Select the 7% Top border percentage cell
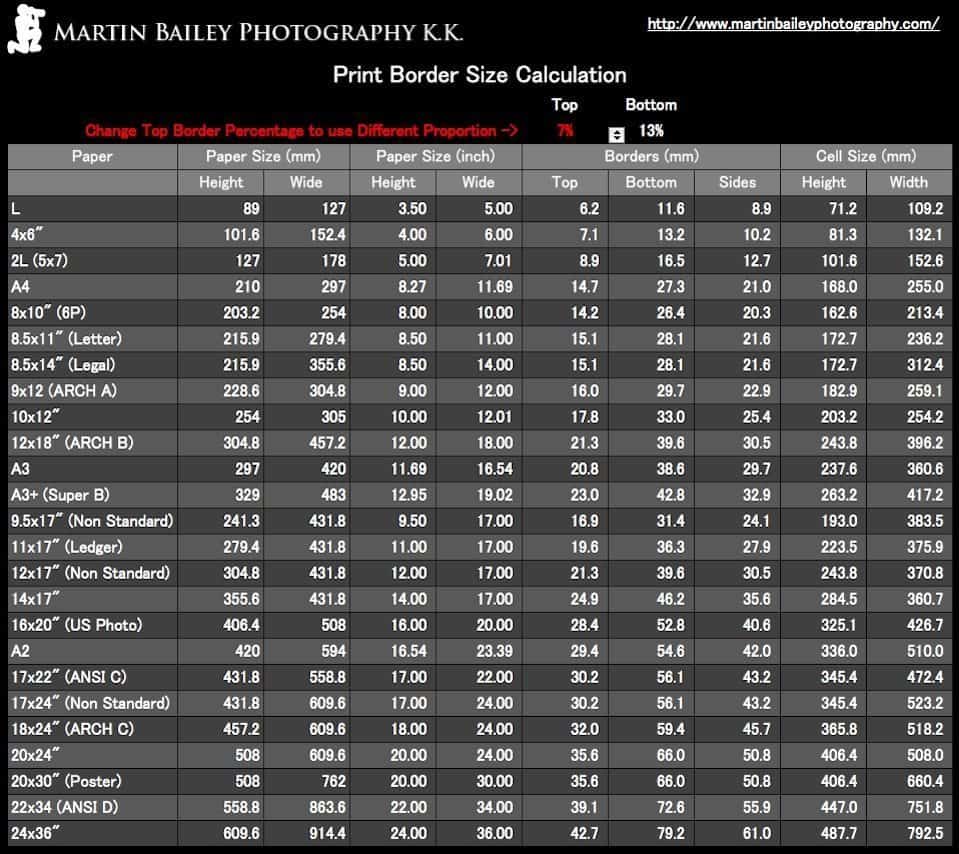Viewport: 959px width, 854px height. click(565, 130)
